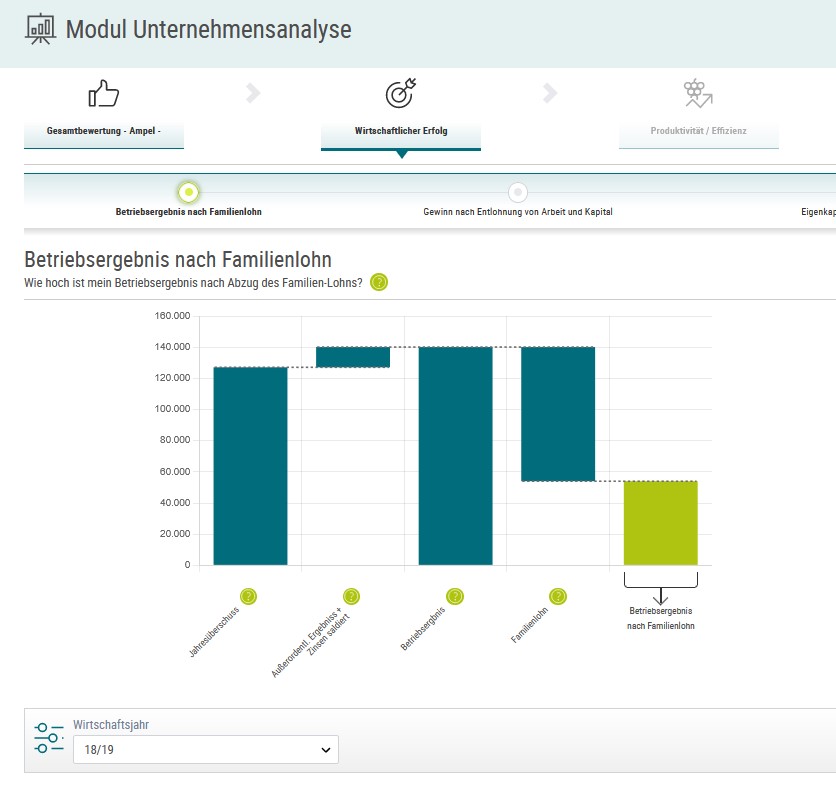
Task: Select the Gewinn nach Entlohnung step circle
Action: click(517, 192)
